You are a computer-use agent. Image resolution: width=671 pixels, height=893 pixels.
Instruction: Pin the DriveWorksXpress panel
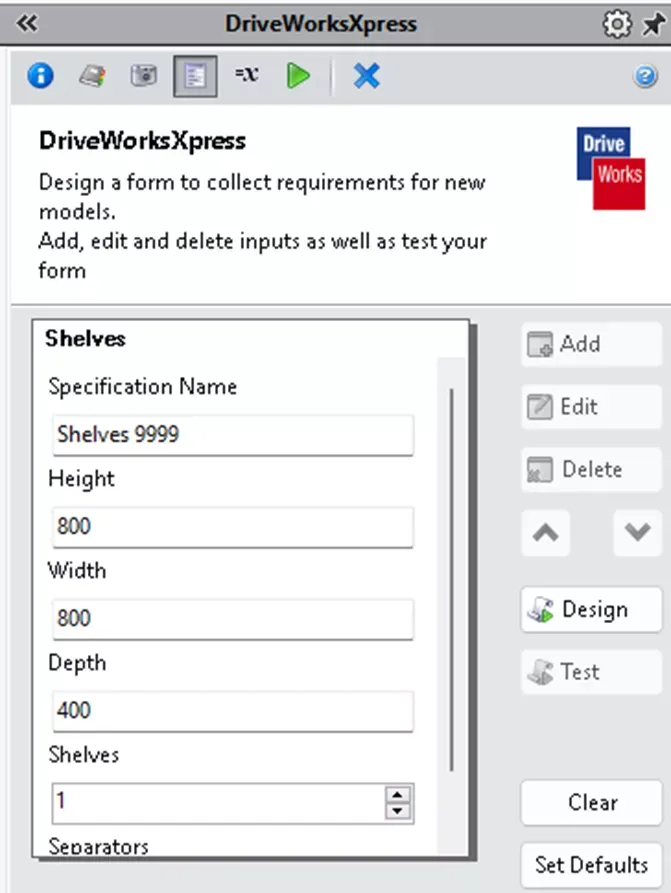pyautogui.click(x=653, y=24)
